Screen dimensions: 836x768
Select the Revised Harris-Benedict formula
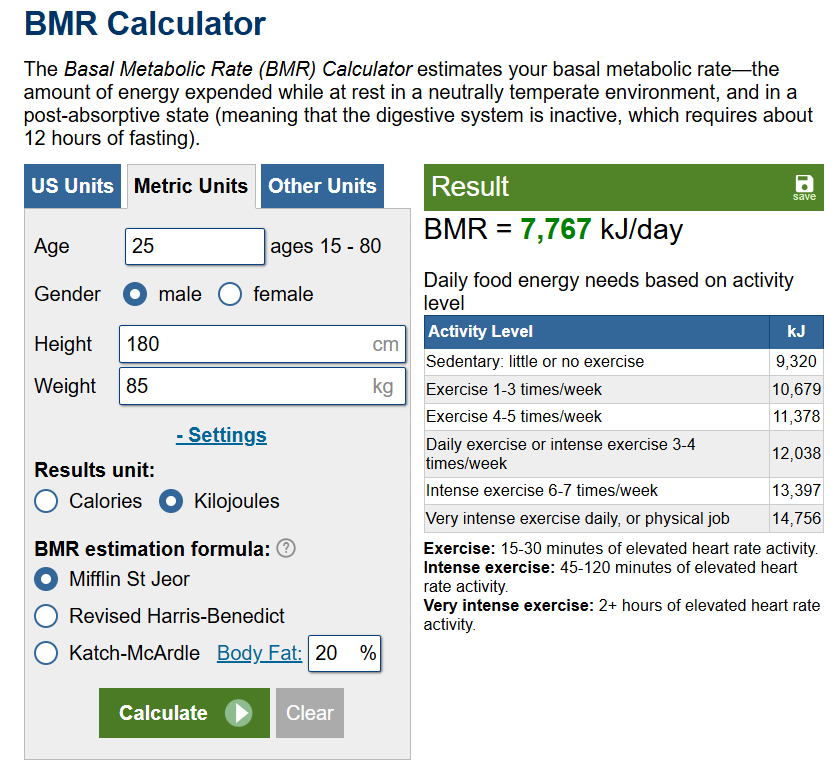point(46,616)
